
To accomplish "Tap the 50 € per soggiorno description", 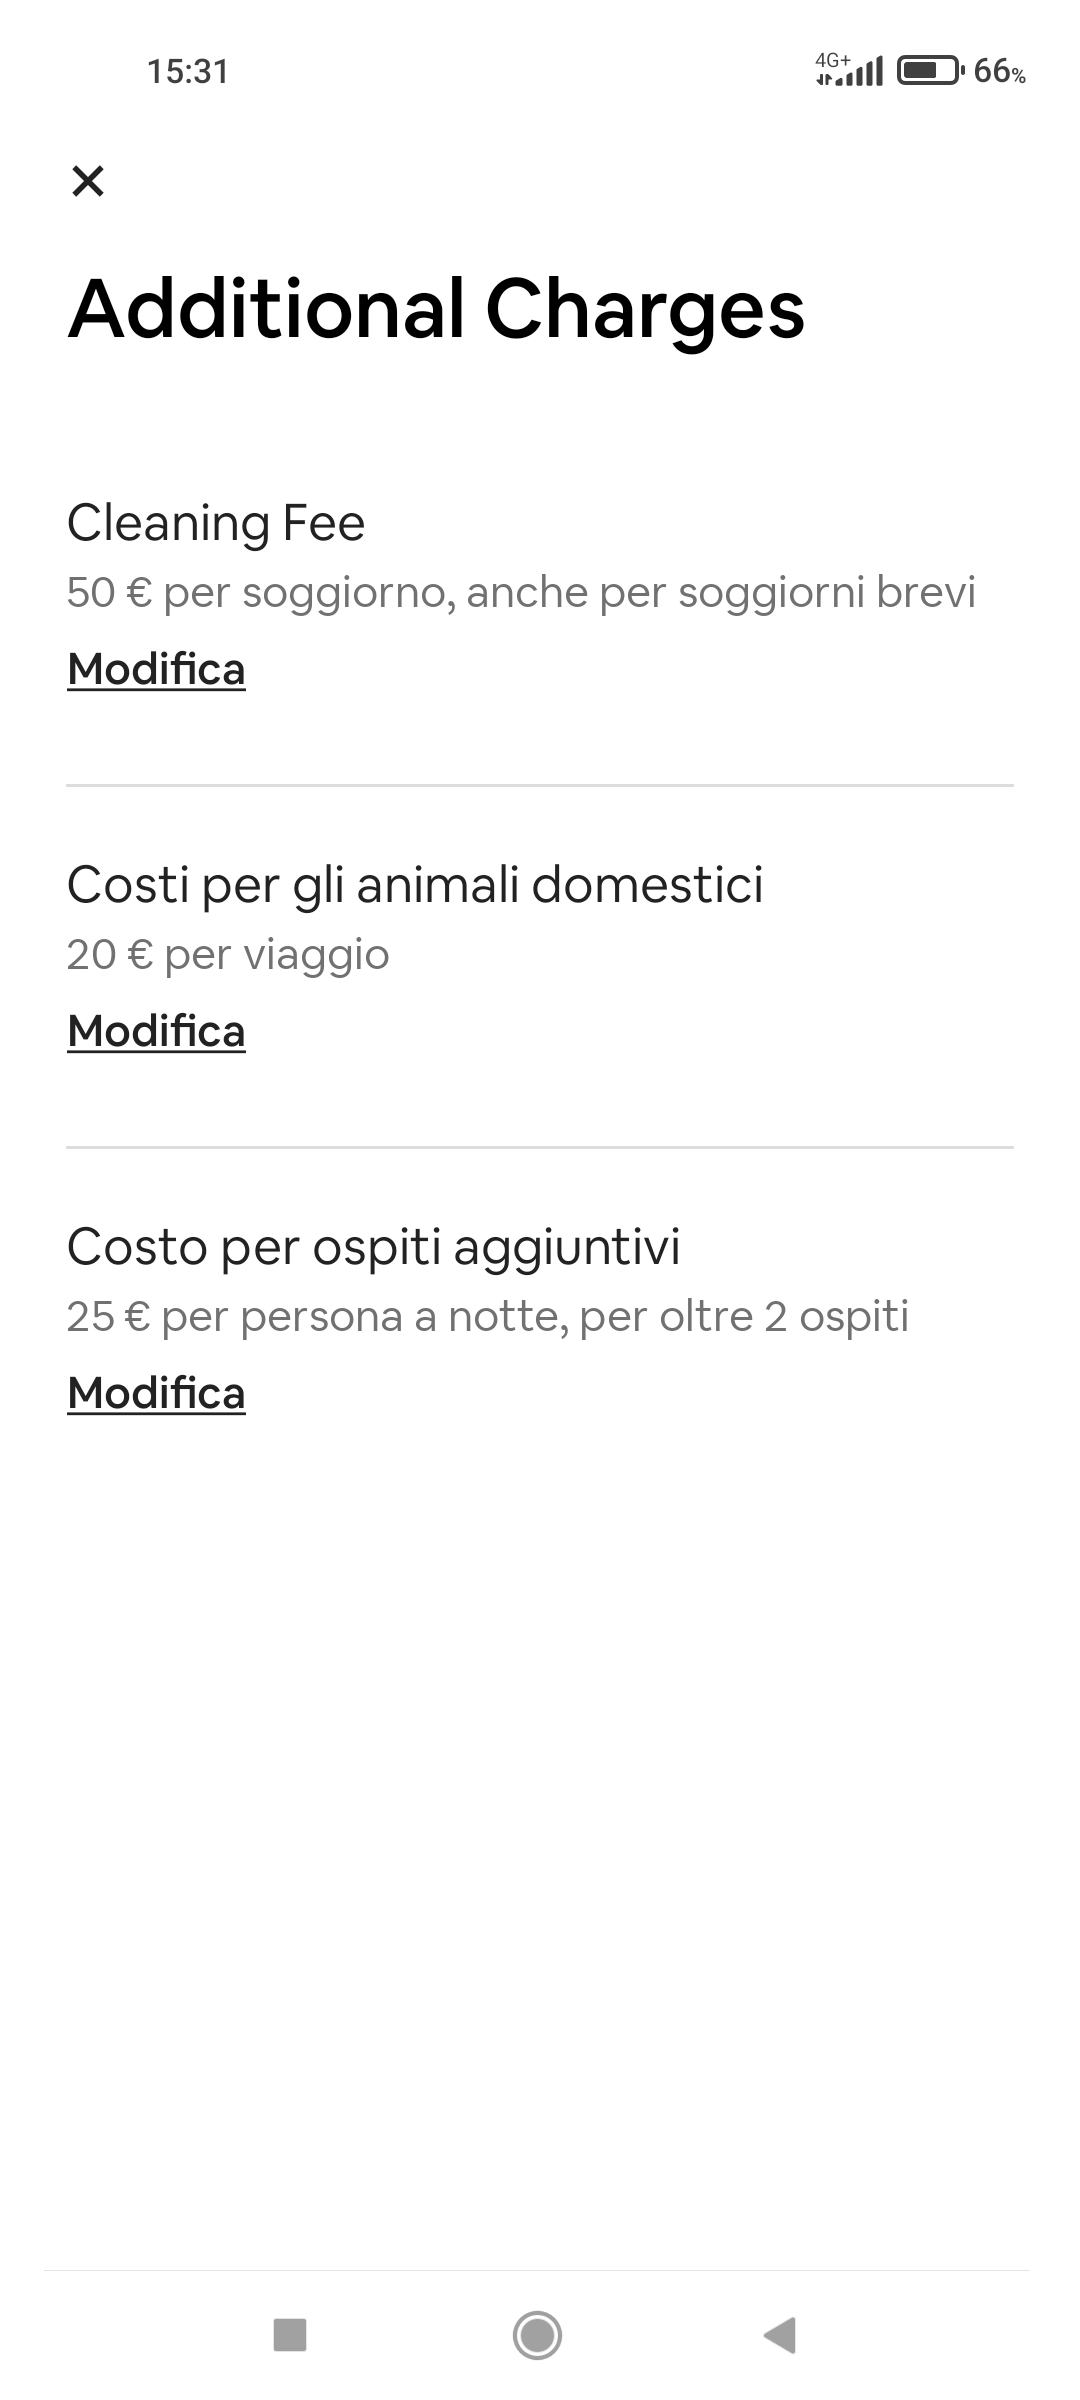I will click(x=521, y=592).
